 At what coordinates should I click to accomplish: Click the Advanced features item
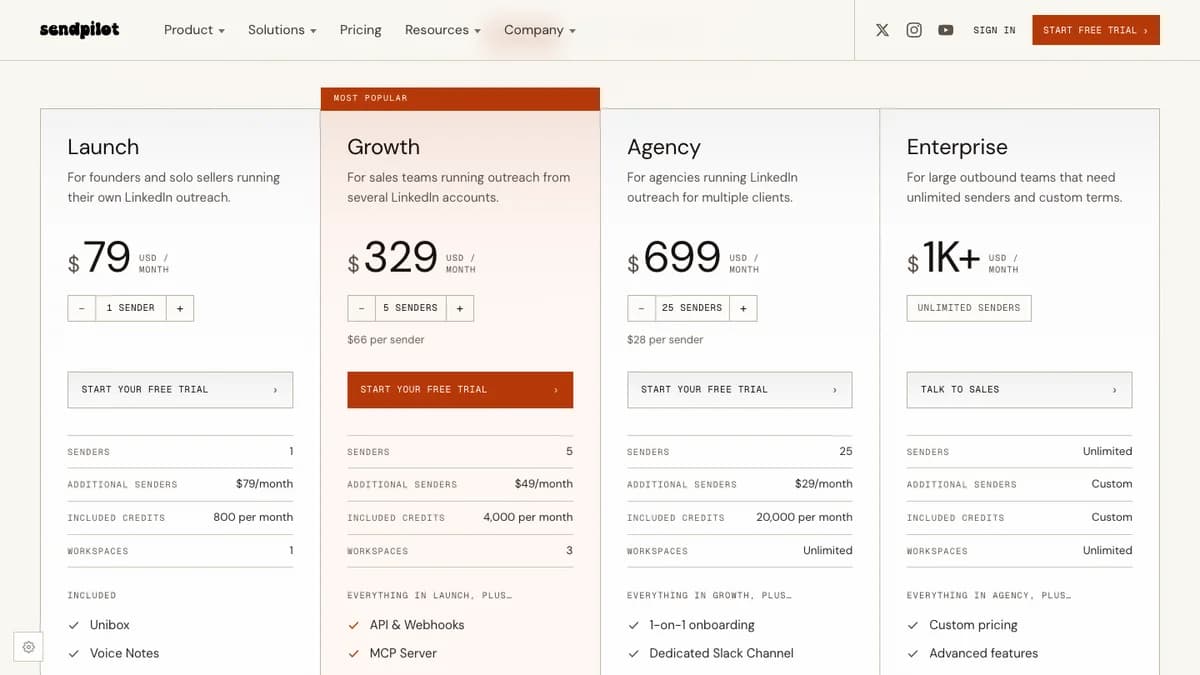click(x=983, y=654)
